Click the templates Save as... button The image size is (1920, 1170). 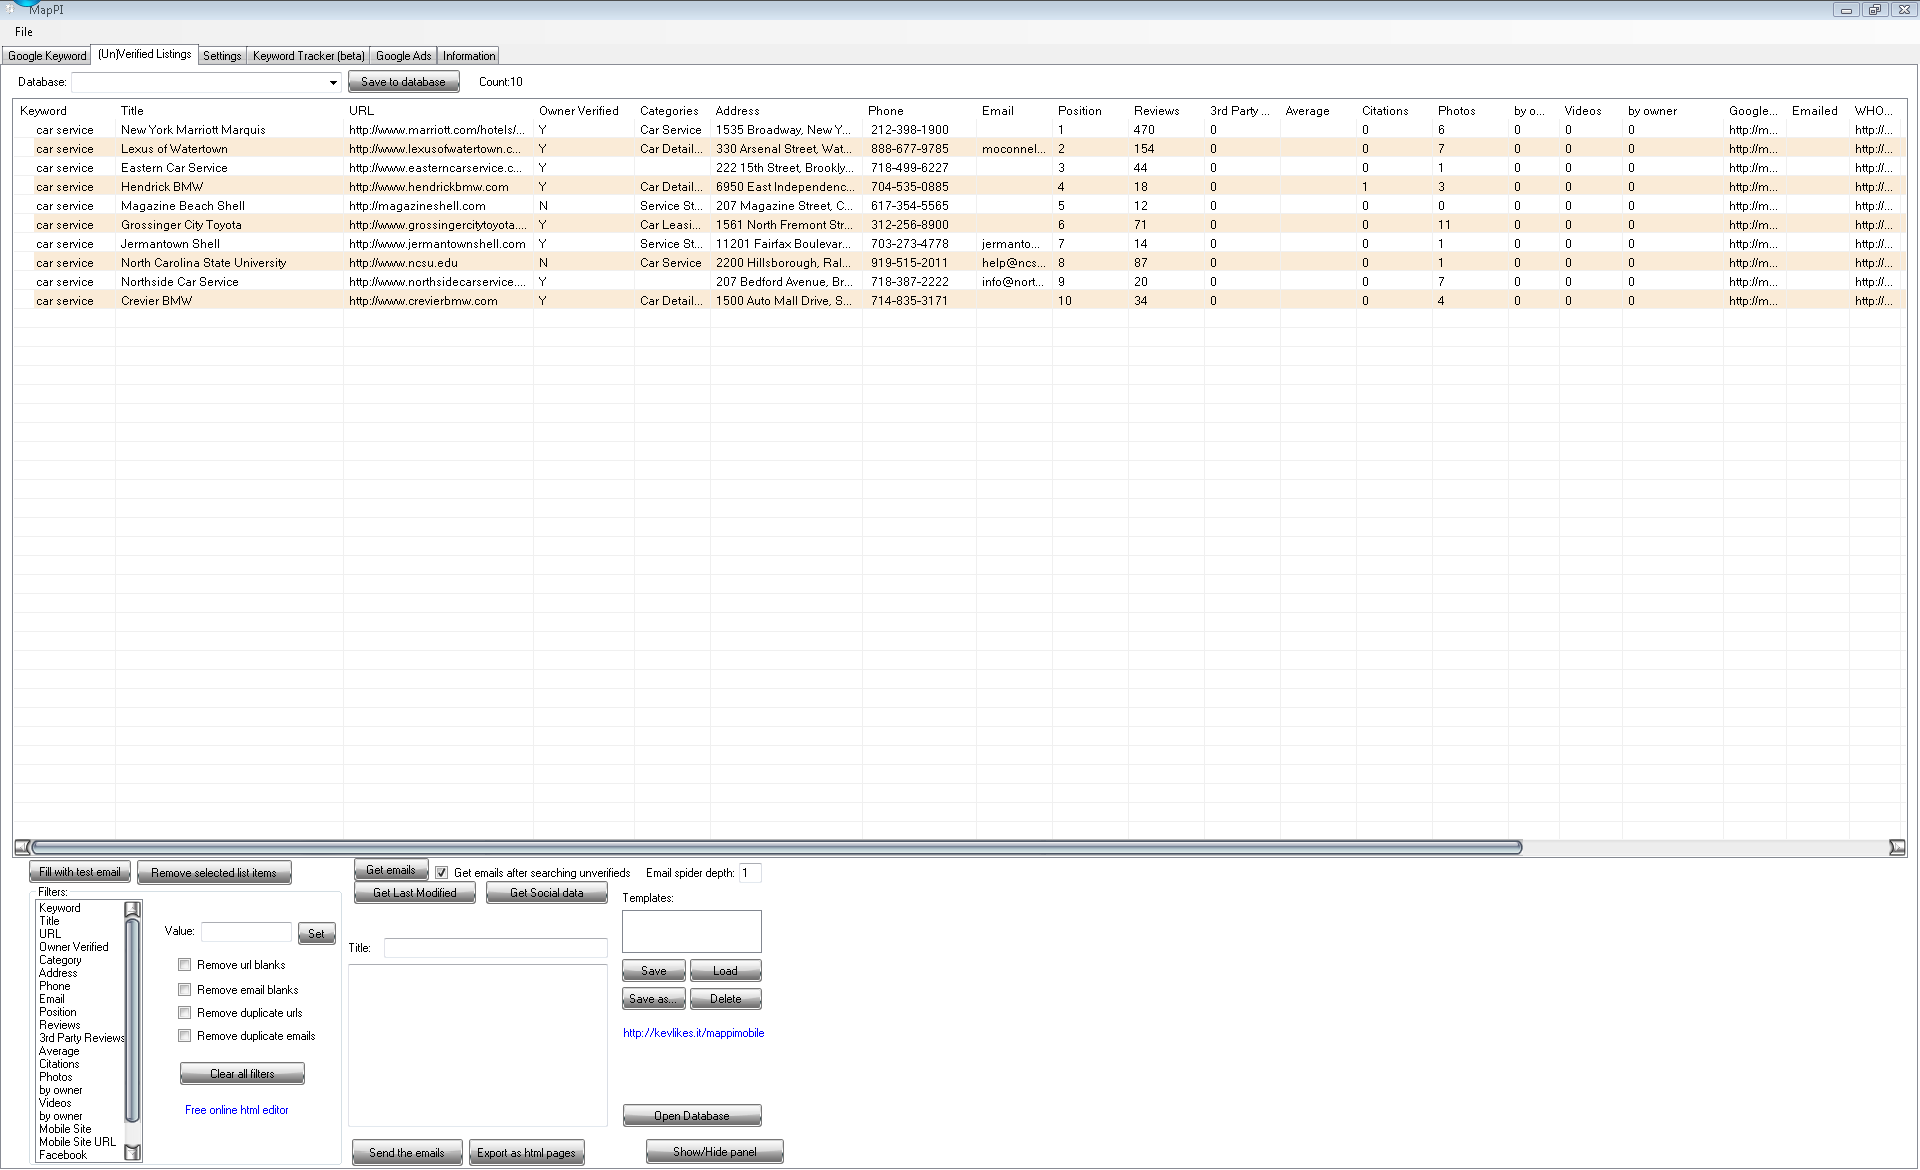point(654,999)
